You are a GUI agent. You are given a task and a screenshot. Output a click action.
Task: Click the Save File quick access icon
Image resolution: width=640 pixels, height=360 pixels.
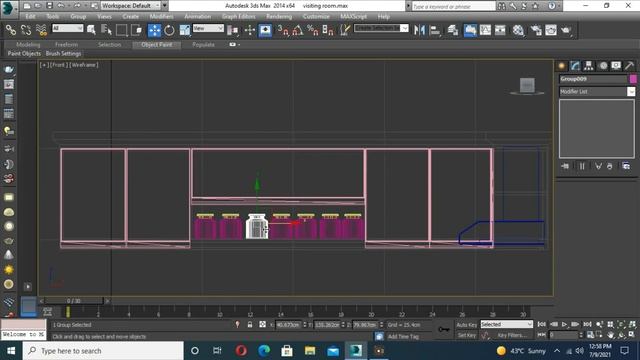[x=49, y=6]
